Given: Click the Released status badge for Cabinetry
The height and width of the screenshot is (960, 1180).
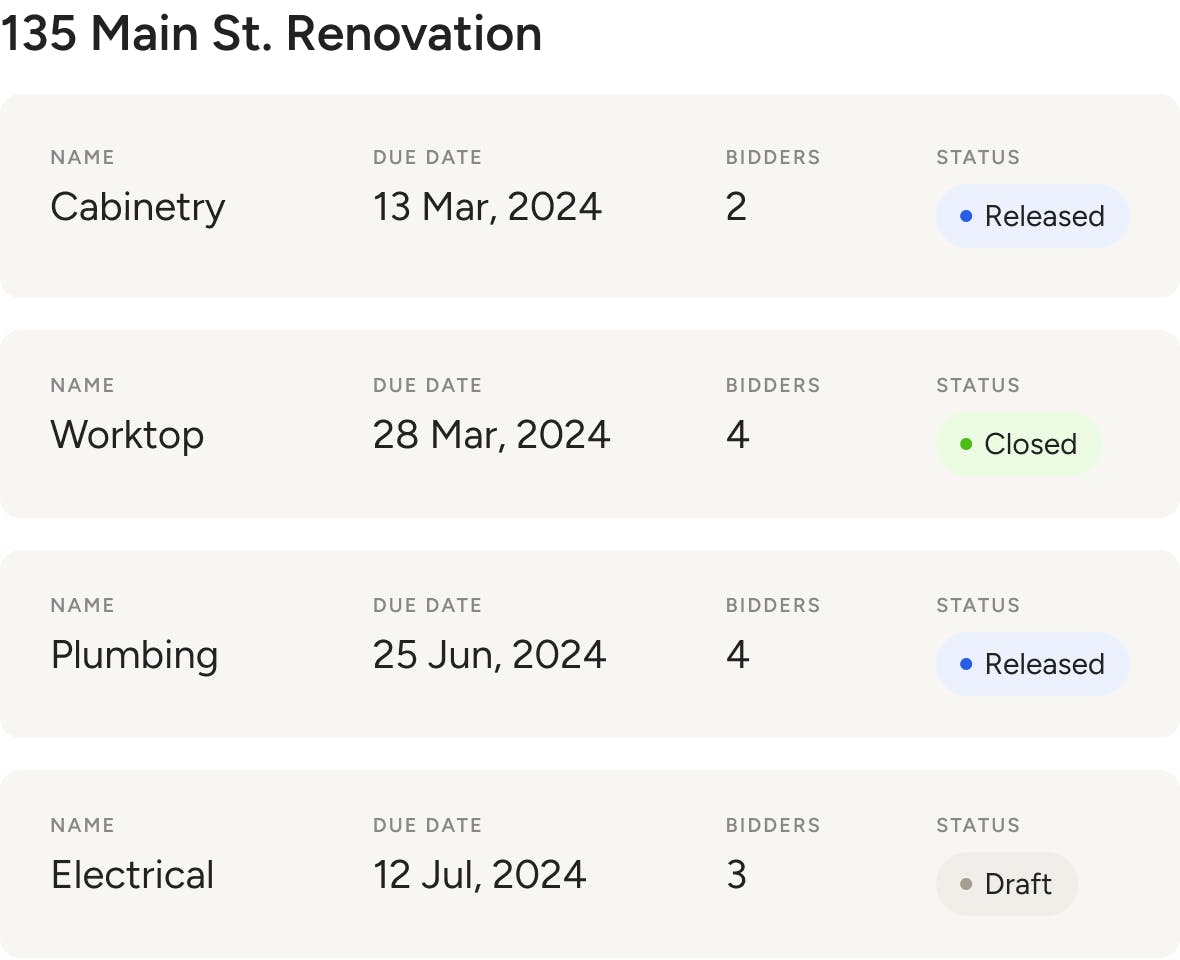Looking at the screenshot, I should (1032, 217).
